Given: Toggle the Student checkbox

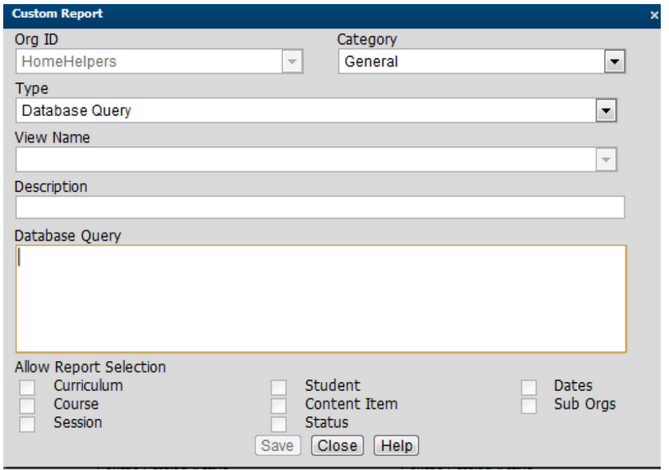Looking at the screenshot, I should coord(279,387).
